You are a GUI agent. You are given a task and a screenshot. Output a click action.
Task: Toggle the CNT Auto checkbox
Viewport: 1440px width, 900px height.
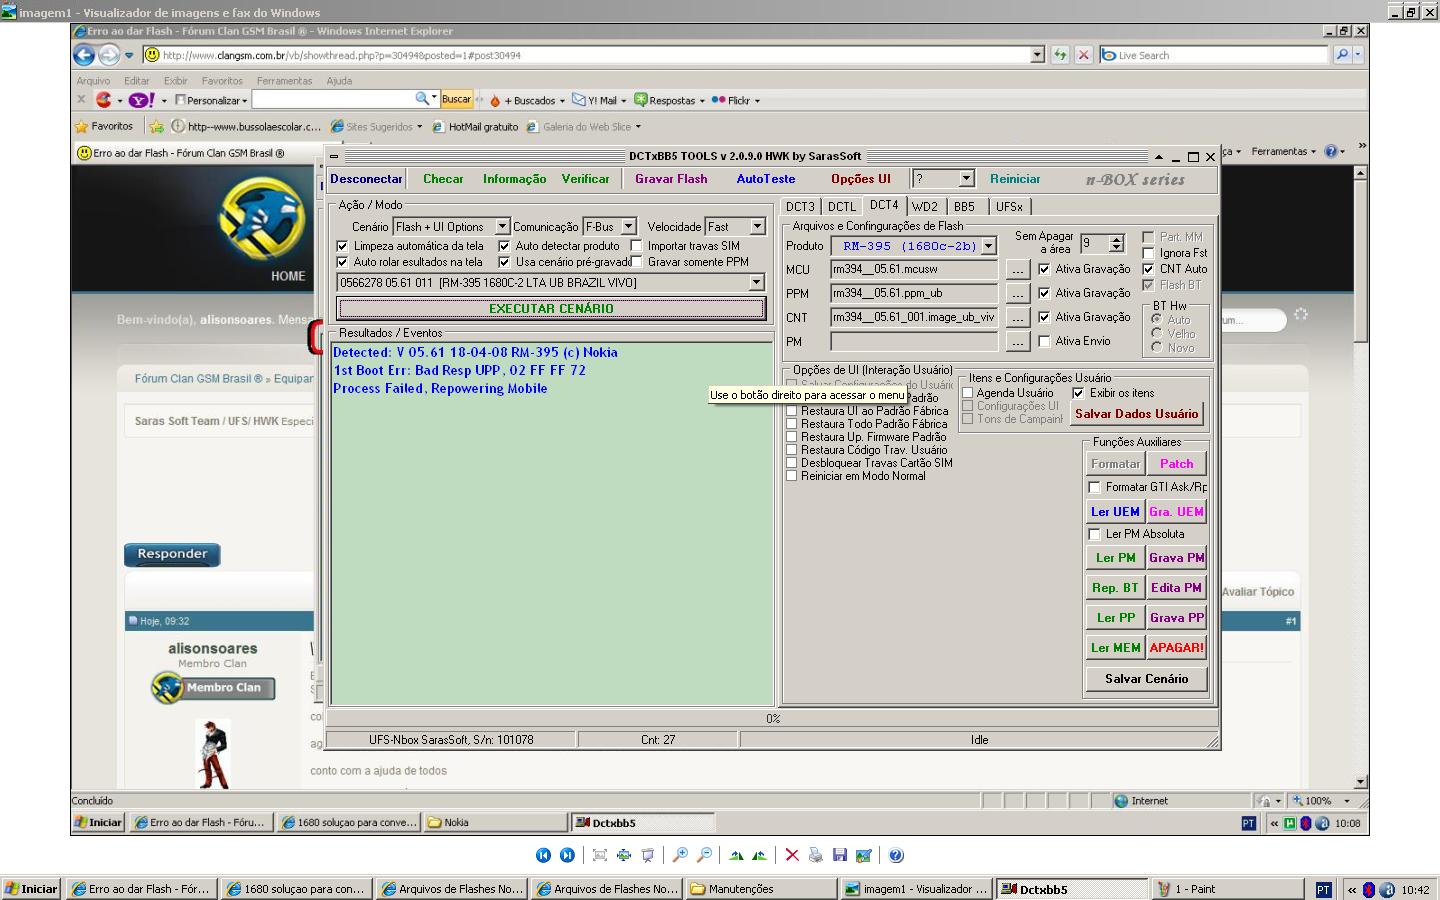[1148, 269]
